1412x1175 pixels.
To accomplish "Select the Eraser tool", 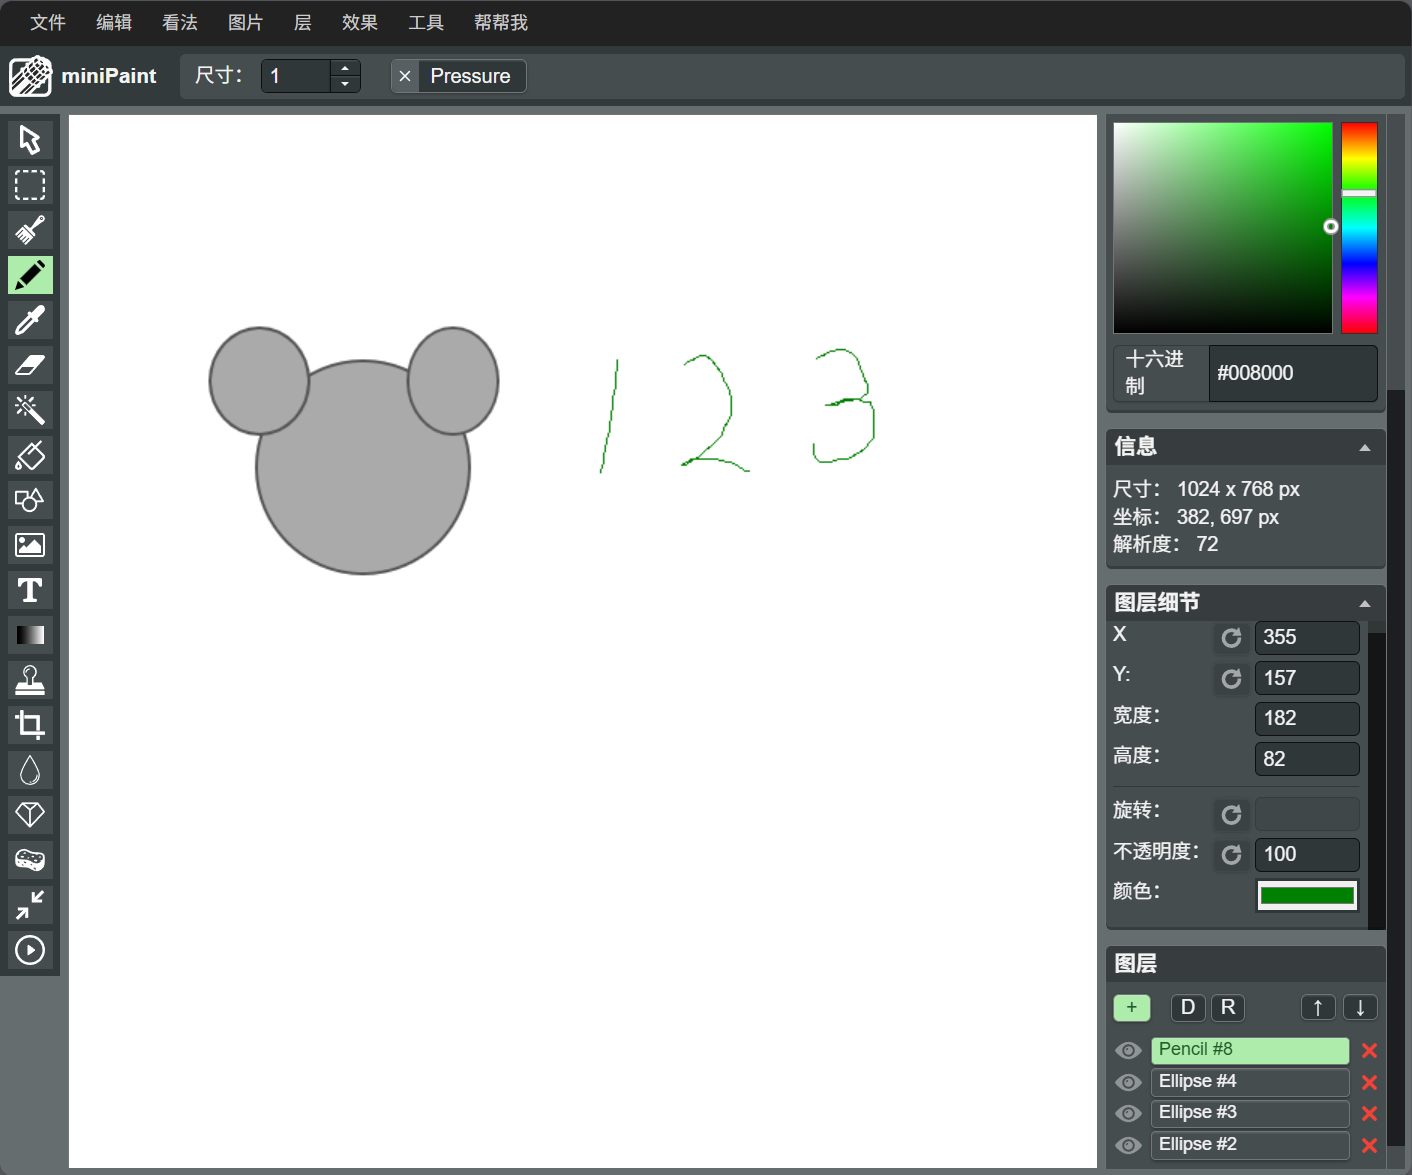I will click(x=30, y=365).
